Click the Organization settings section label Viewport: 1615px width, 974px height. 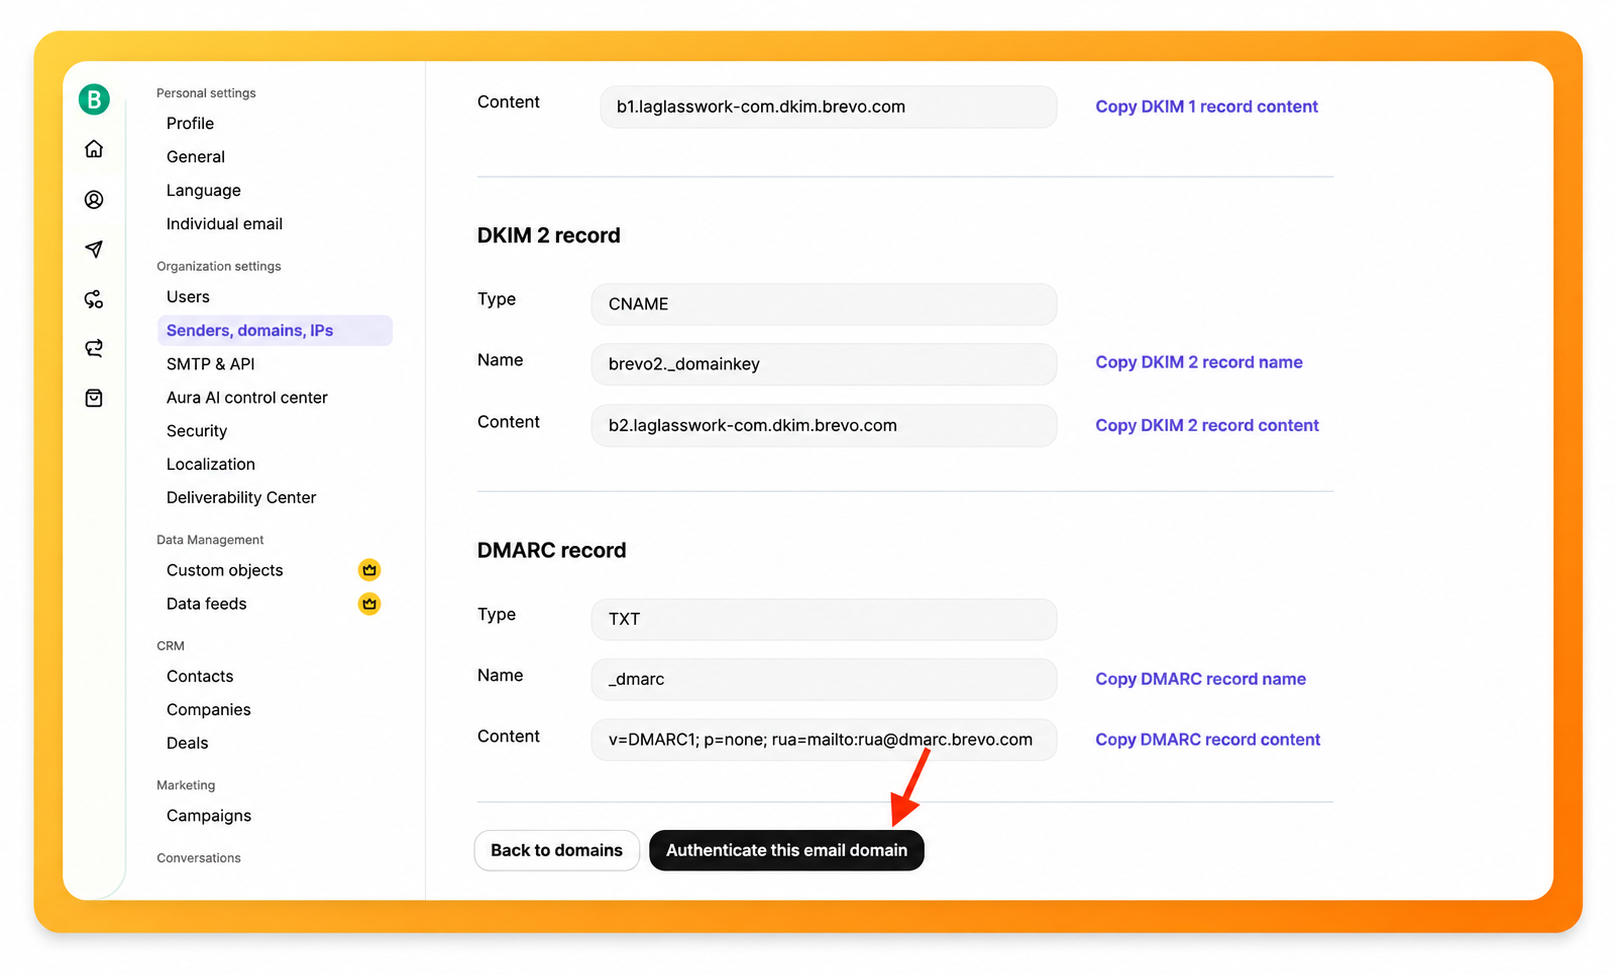(x=219, y=266)
